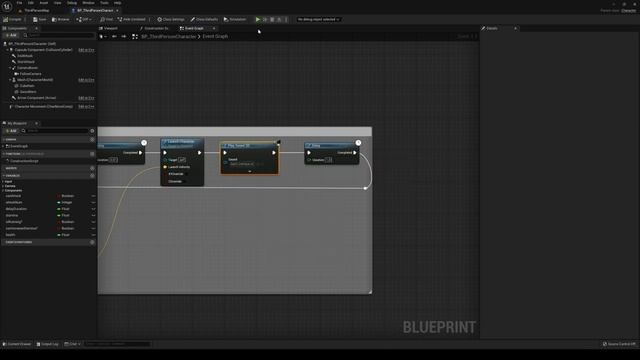640x360 pixels.
Task: Toggle visibility eye of fifth variable row
Action: click(93, 222)
